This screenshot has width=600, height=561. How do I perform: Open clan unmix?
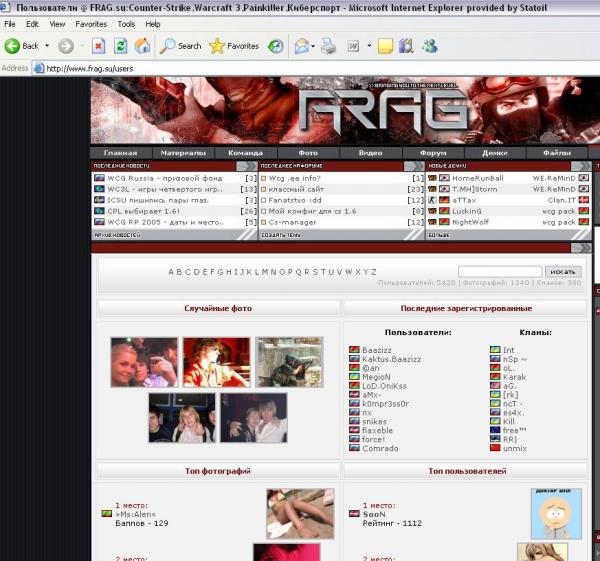(x=515, y=448)
